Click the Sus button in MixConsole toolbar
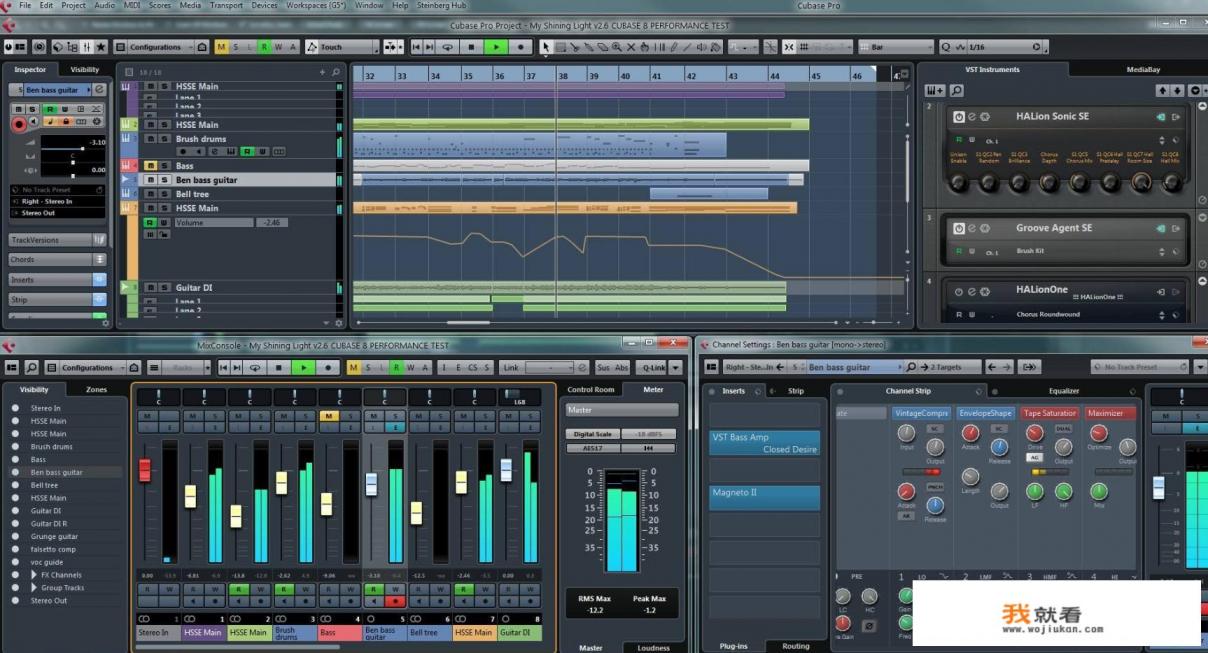1208x653 pixels. (x=603, y=368)
